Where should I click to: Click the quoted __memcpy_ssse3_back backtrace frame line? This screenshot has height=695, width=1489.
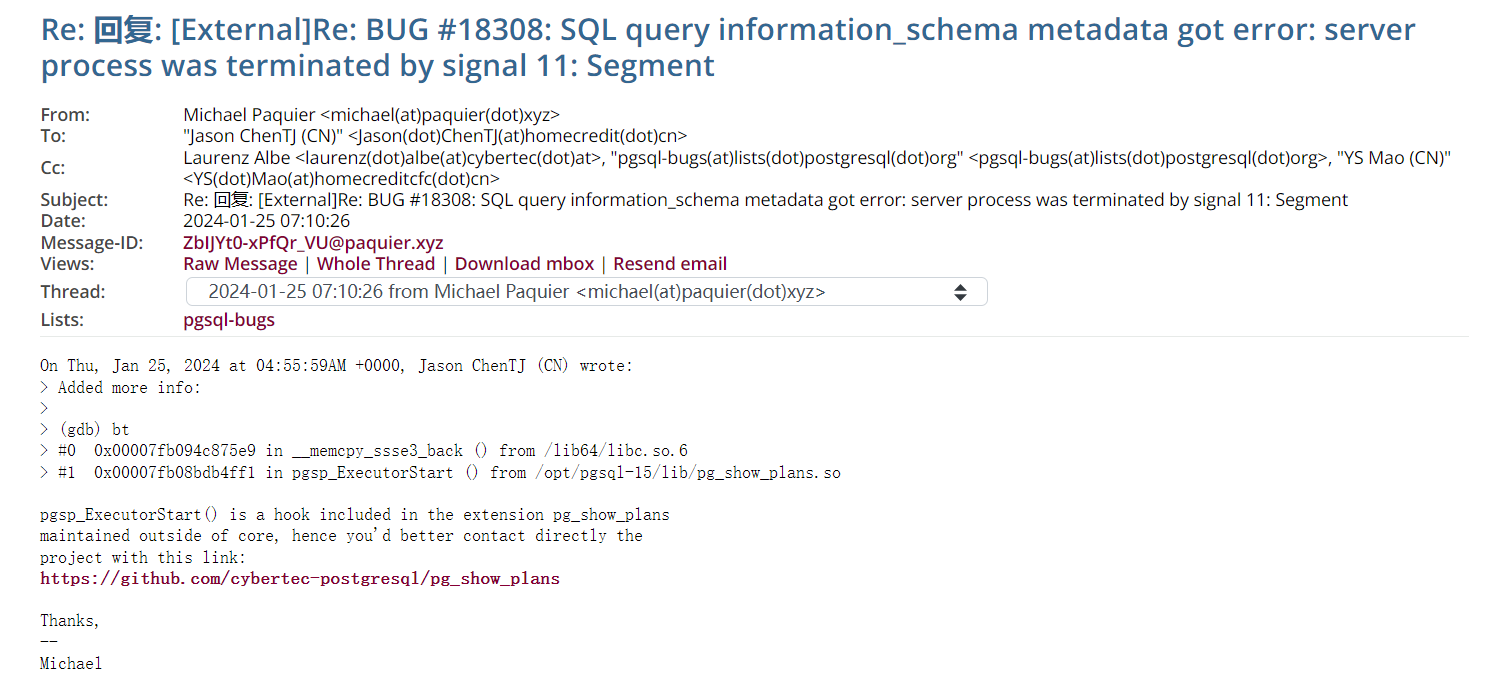[x=372, y=451]
